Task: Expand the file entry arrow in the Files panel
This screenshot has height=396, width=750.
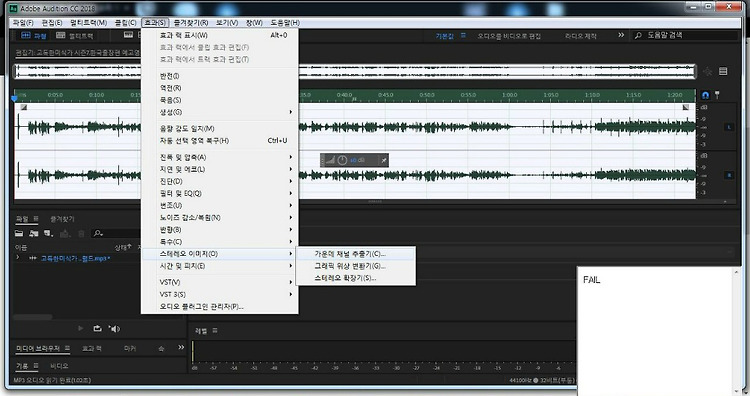Action: 18,258
